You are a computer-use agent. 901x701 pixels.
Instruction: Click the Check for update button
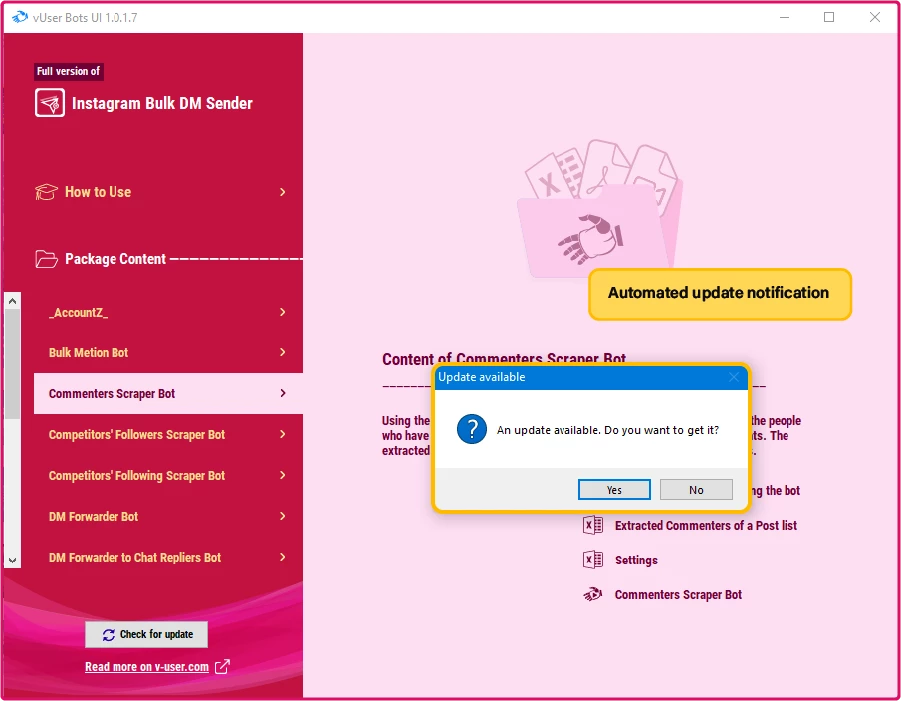click(x=147, y=634)
